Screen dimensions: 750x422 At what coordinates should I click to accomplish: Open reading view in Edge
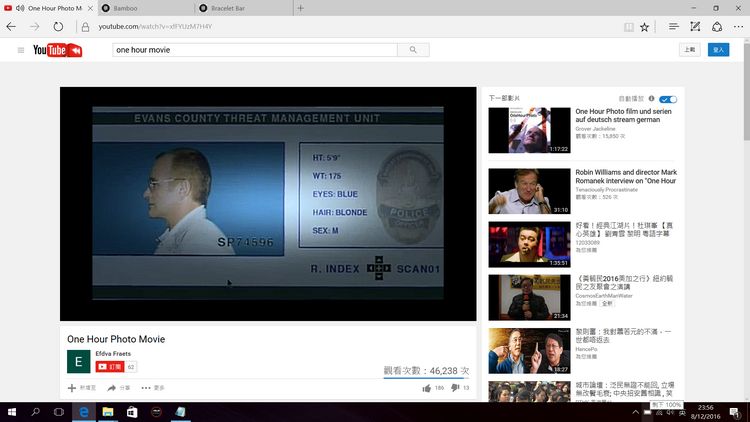click(629, 27)
